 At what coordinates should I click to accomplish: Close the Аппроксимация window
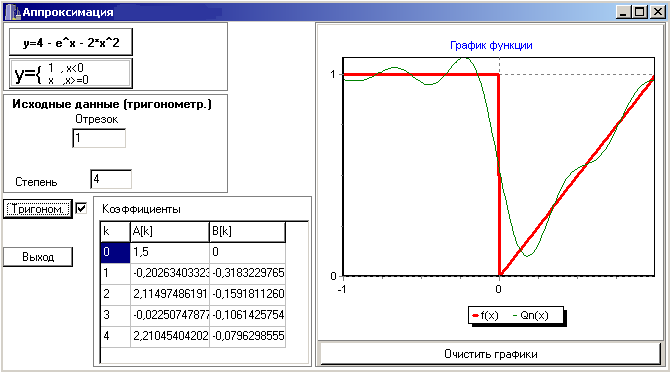[x=658, y=12]
